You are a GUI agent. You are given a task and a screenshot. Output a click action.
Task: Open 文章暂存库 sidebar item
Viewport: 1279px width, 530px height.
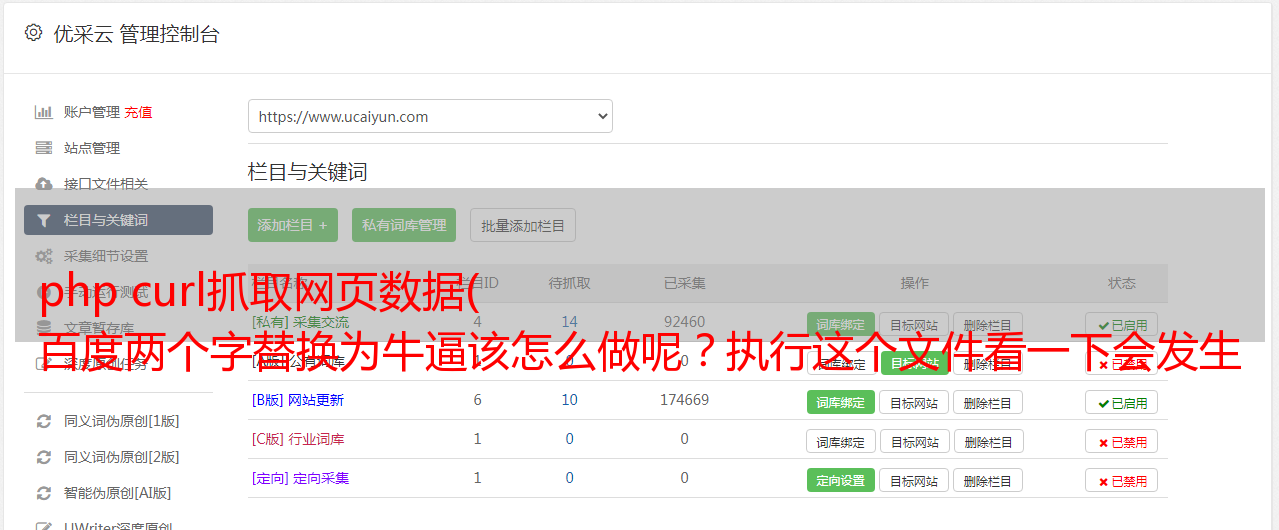point(98,328)
